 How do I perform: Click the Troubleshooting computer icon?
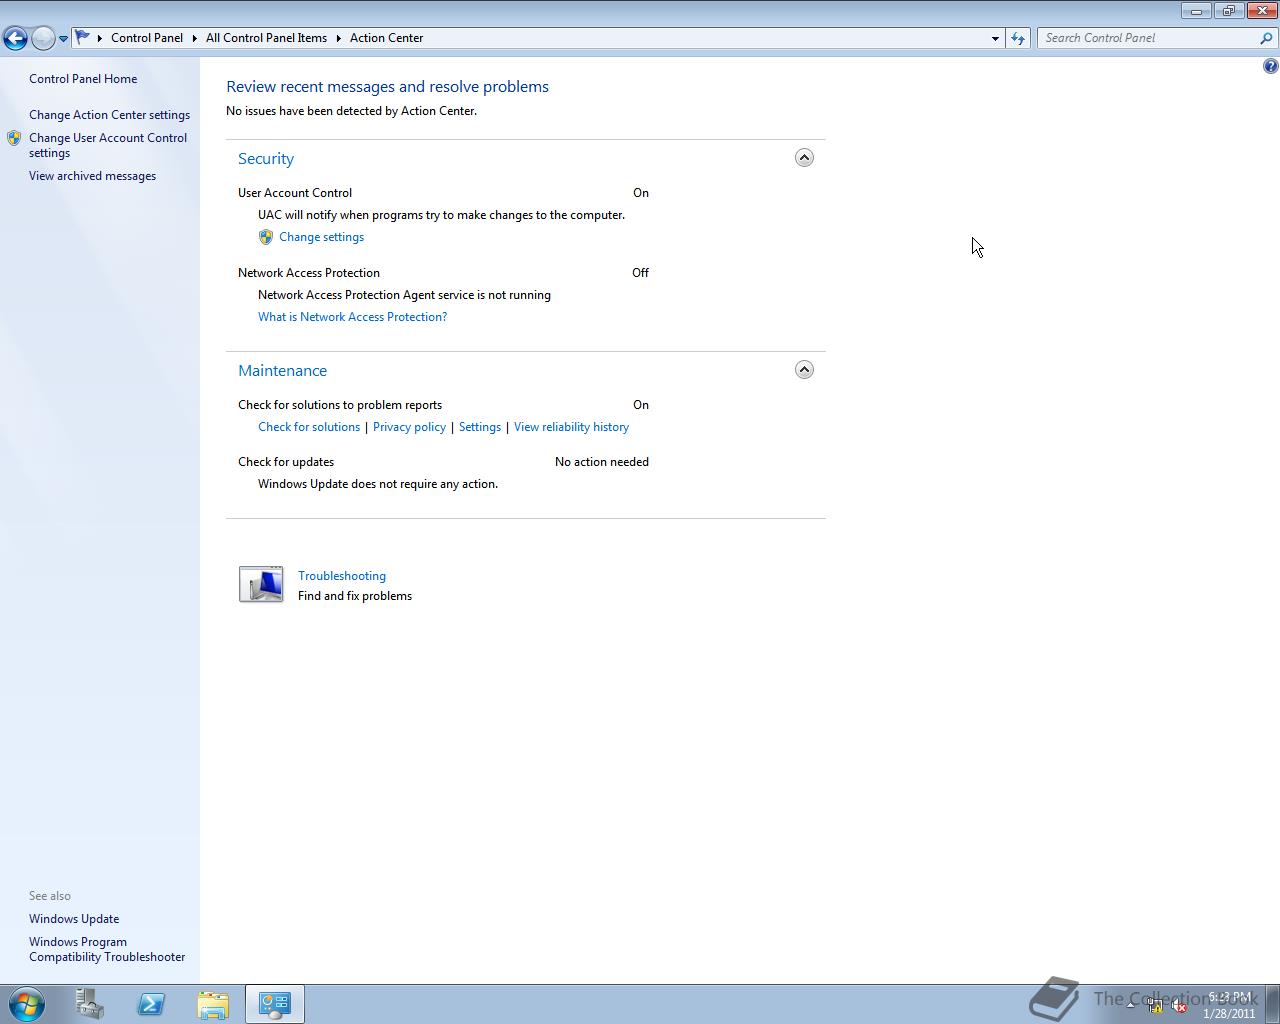coord(261,584)
